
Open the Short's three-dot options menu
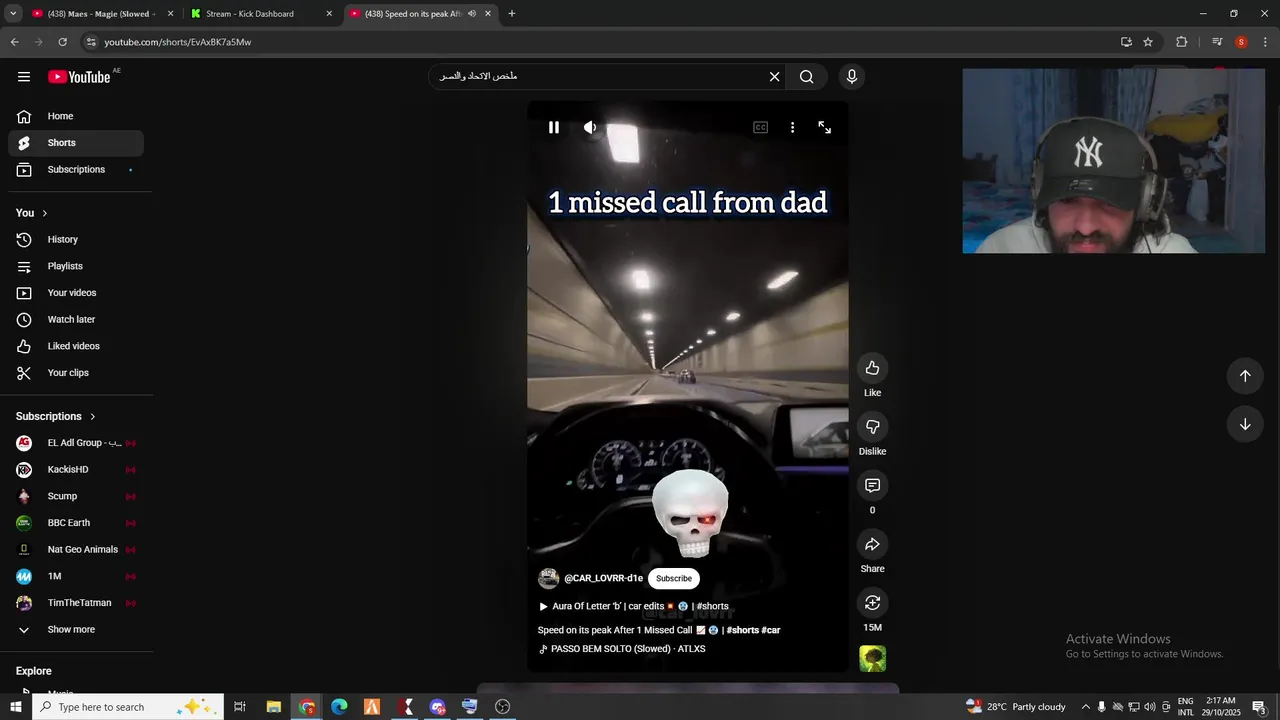point(792,127)
